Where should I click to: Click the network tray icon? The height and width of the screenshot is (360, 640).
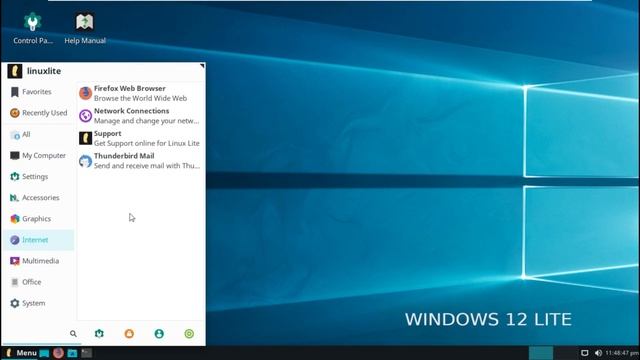pyautogui.click(x=584, y=353)
